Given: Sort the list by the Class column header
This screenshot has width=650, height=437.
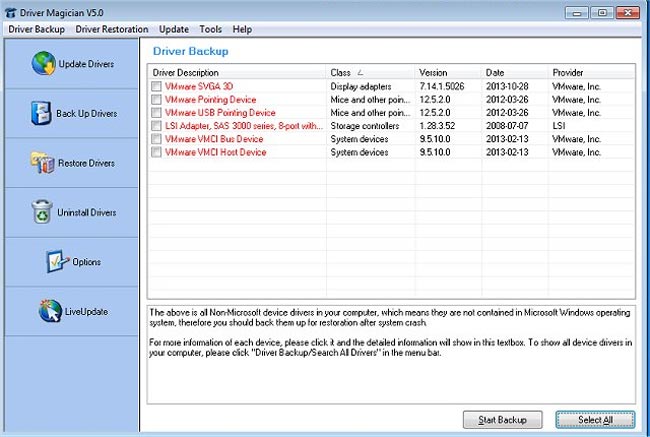Looking at the screenshot, I should 370,73.
